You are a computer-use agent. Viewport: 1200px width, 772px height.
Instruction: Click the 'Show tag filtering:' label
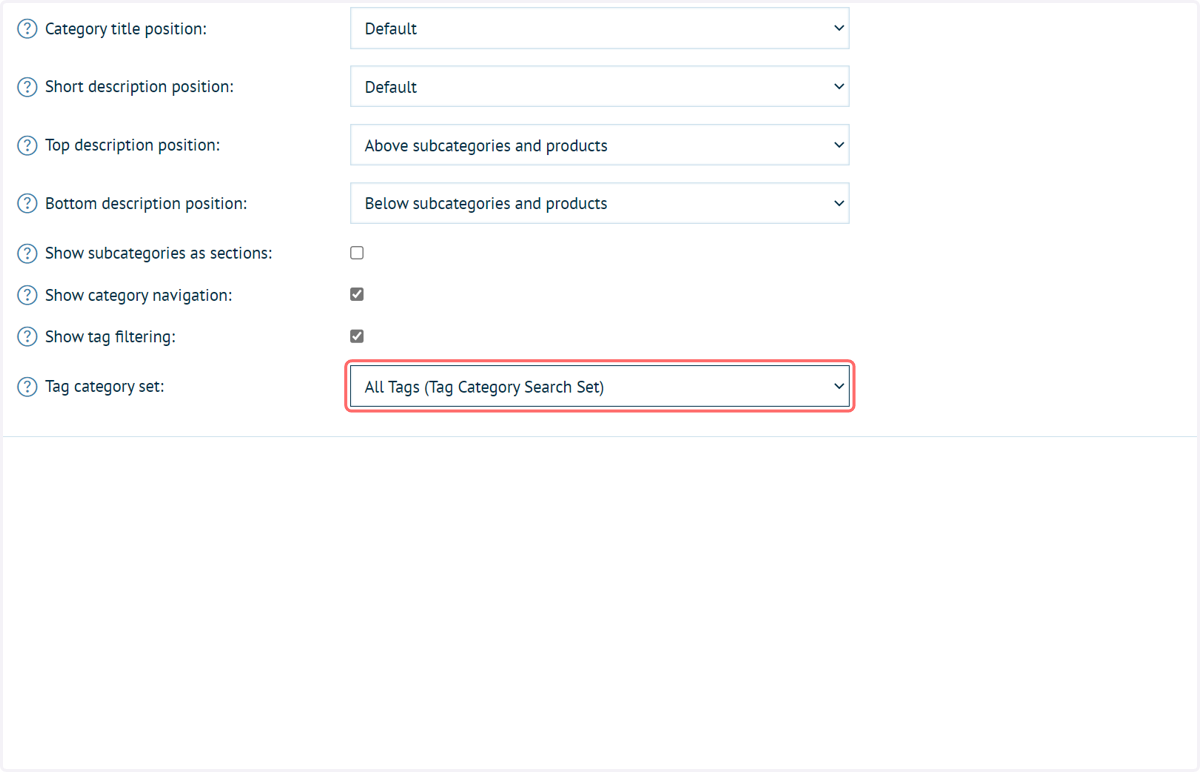pyautogui.click(x=110, y=337)
